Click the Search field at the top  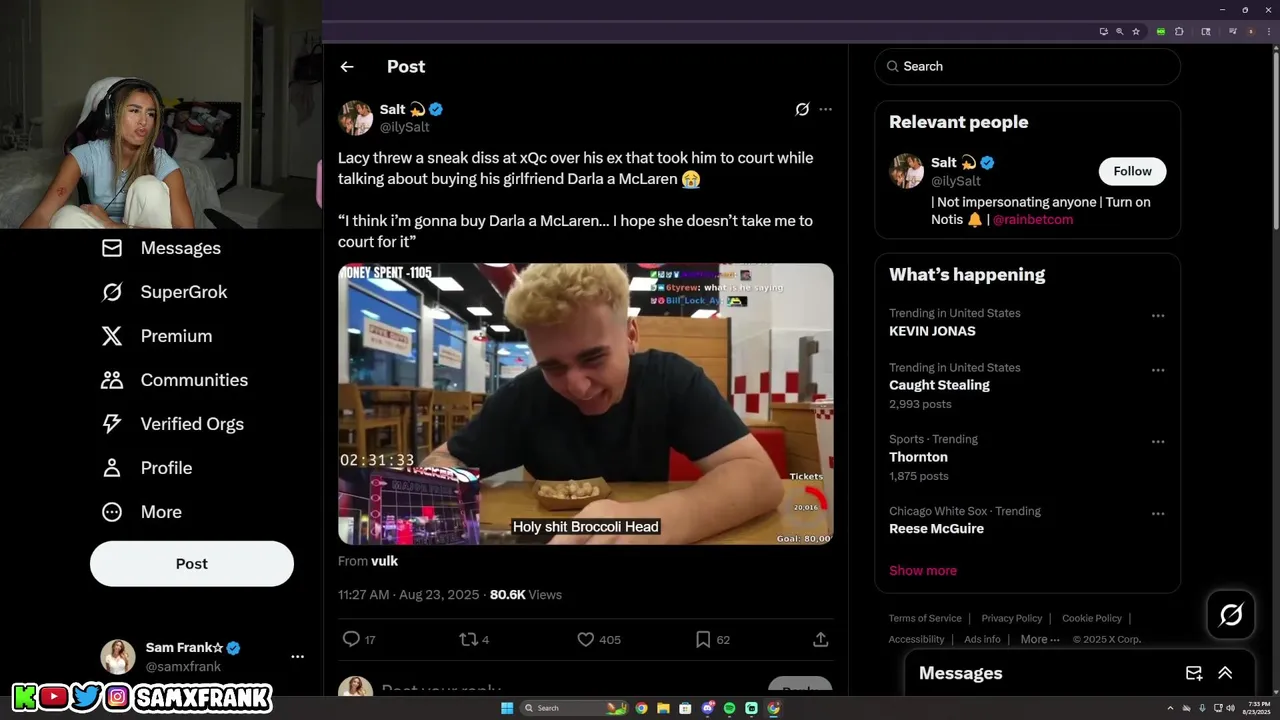tap(1027, 66)
